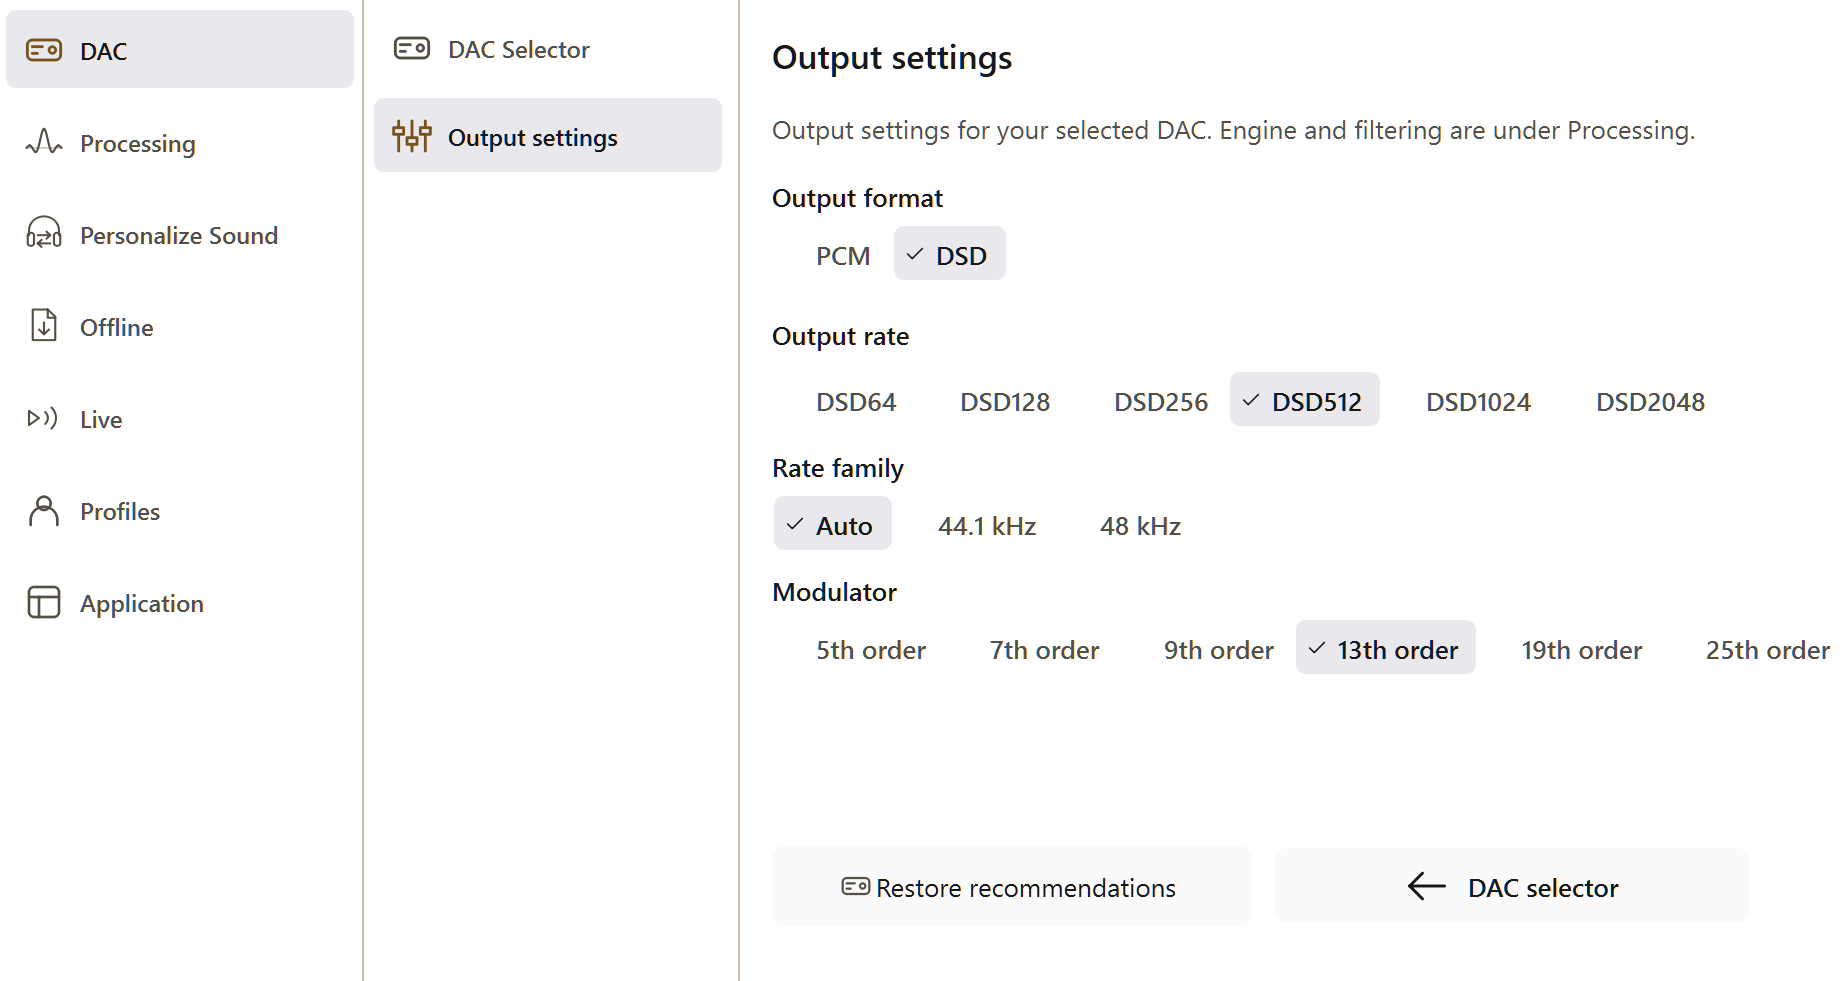
Task: Click the DAC icon in the sidebar
Action: tap(44, 50)
